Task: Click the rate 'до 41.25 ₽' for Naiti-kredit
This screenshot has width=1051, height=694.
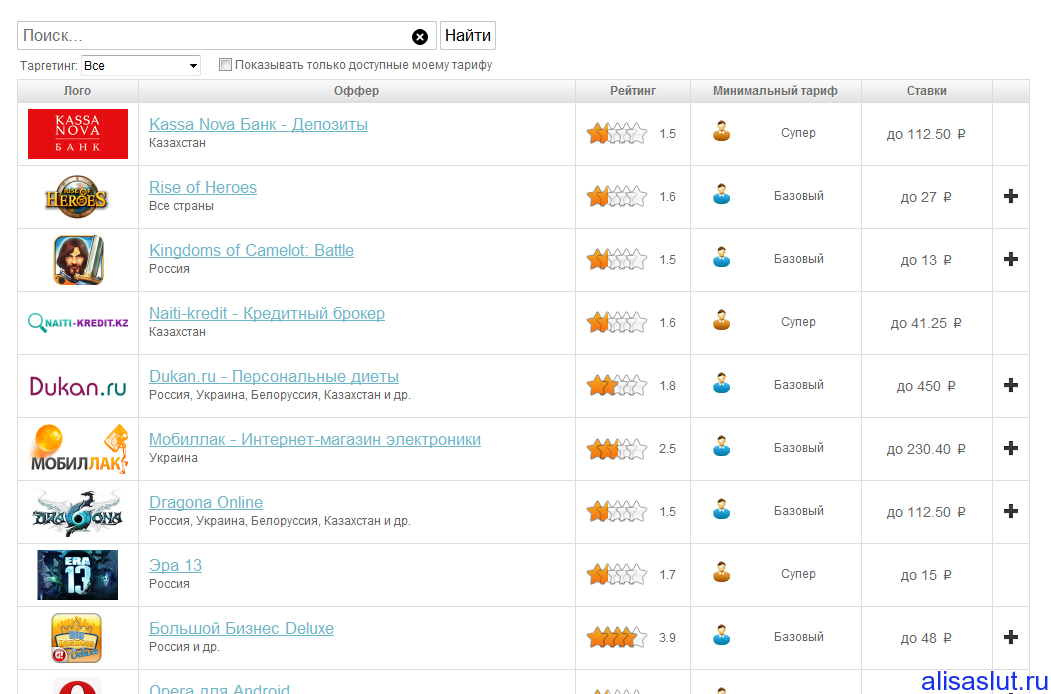Action: [926, 323]
